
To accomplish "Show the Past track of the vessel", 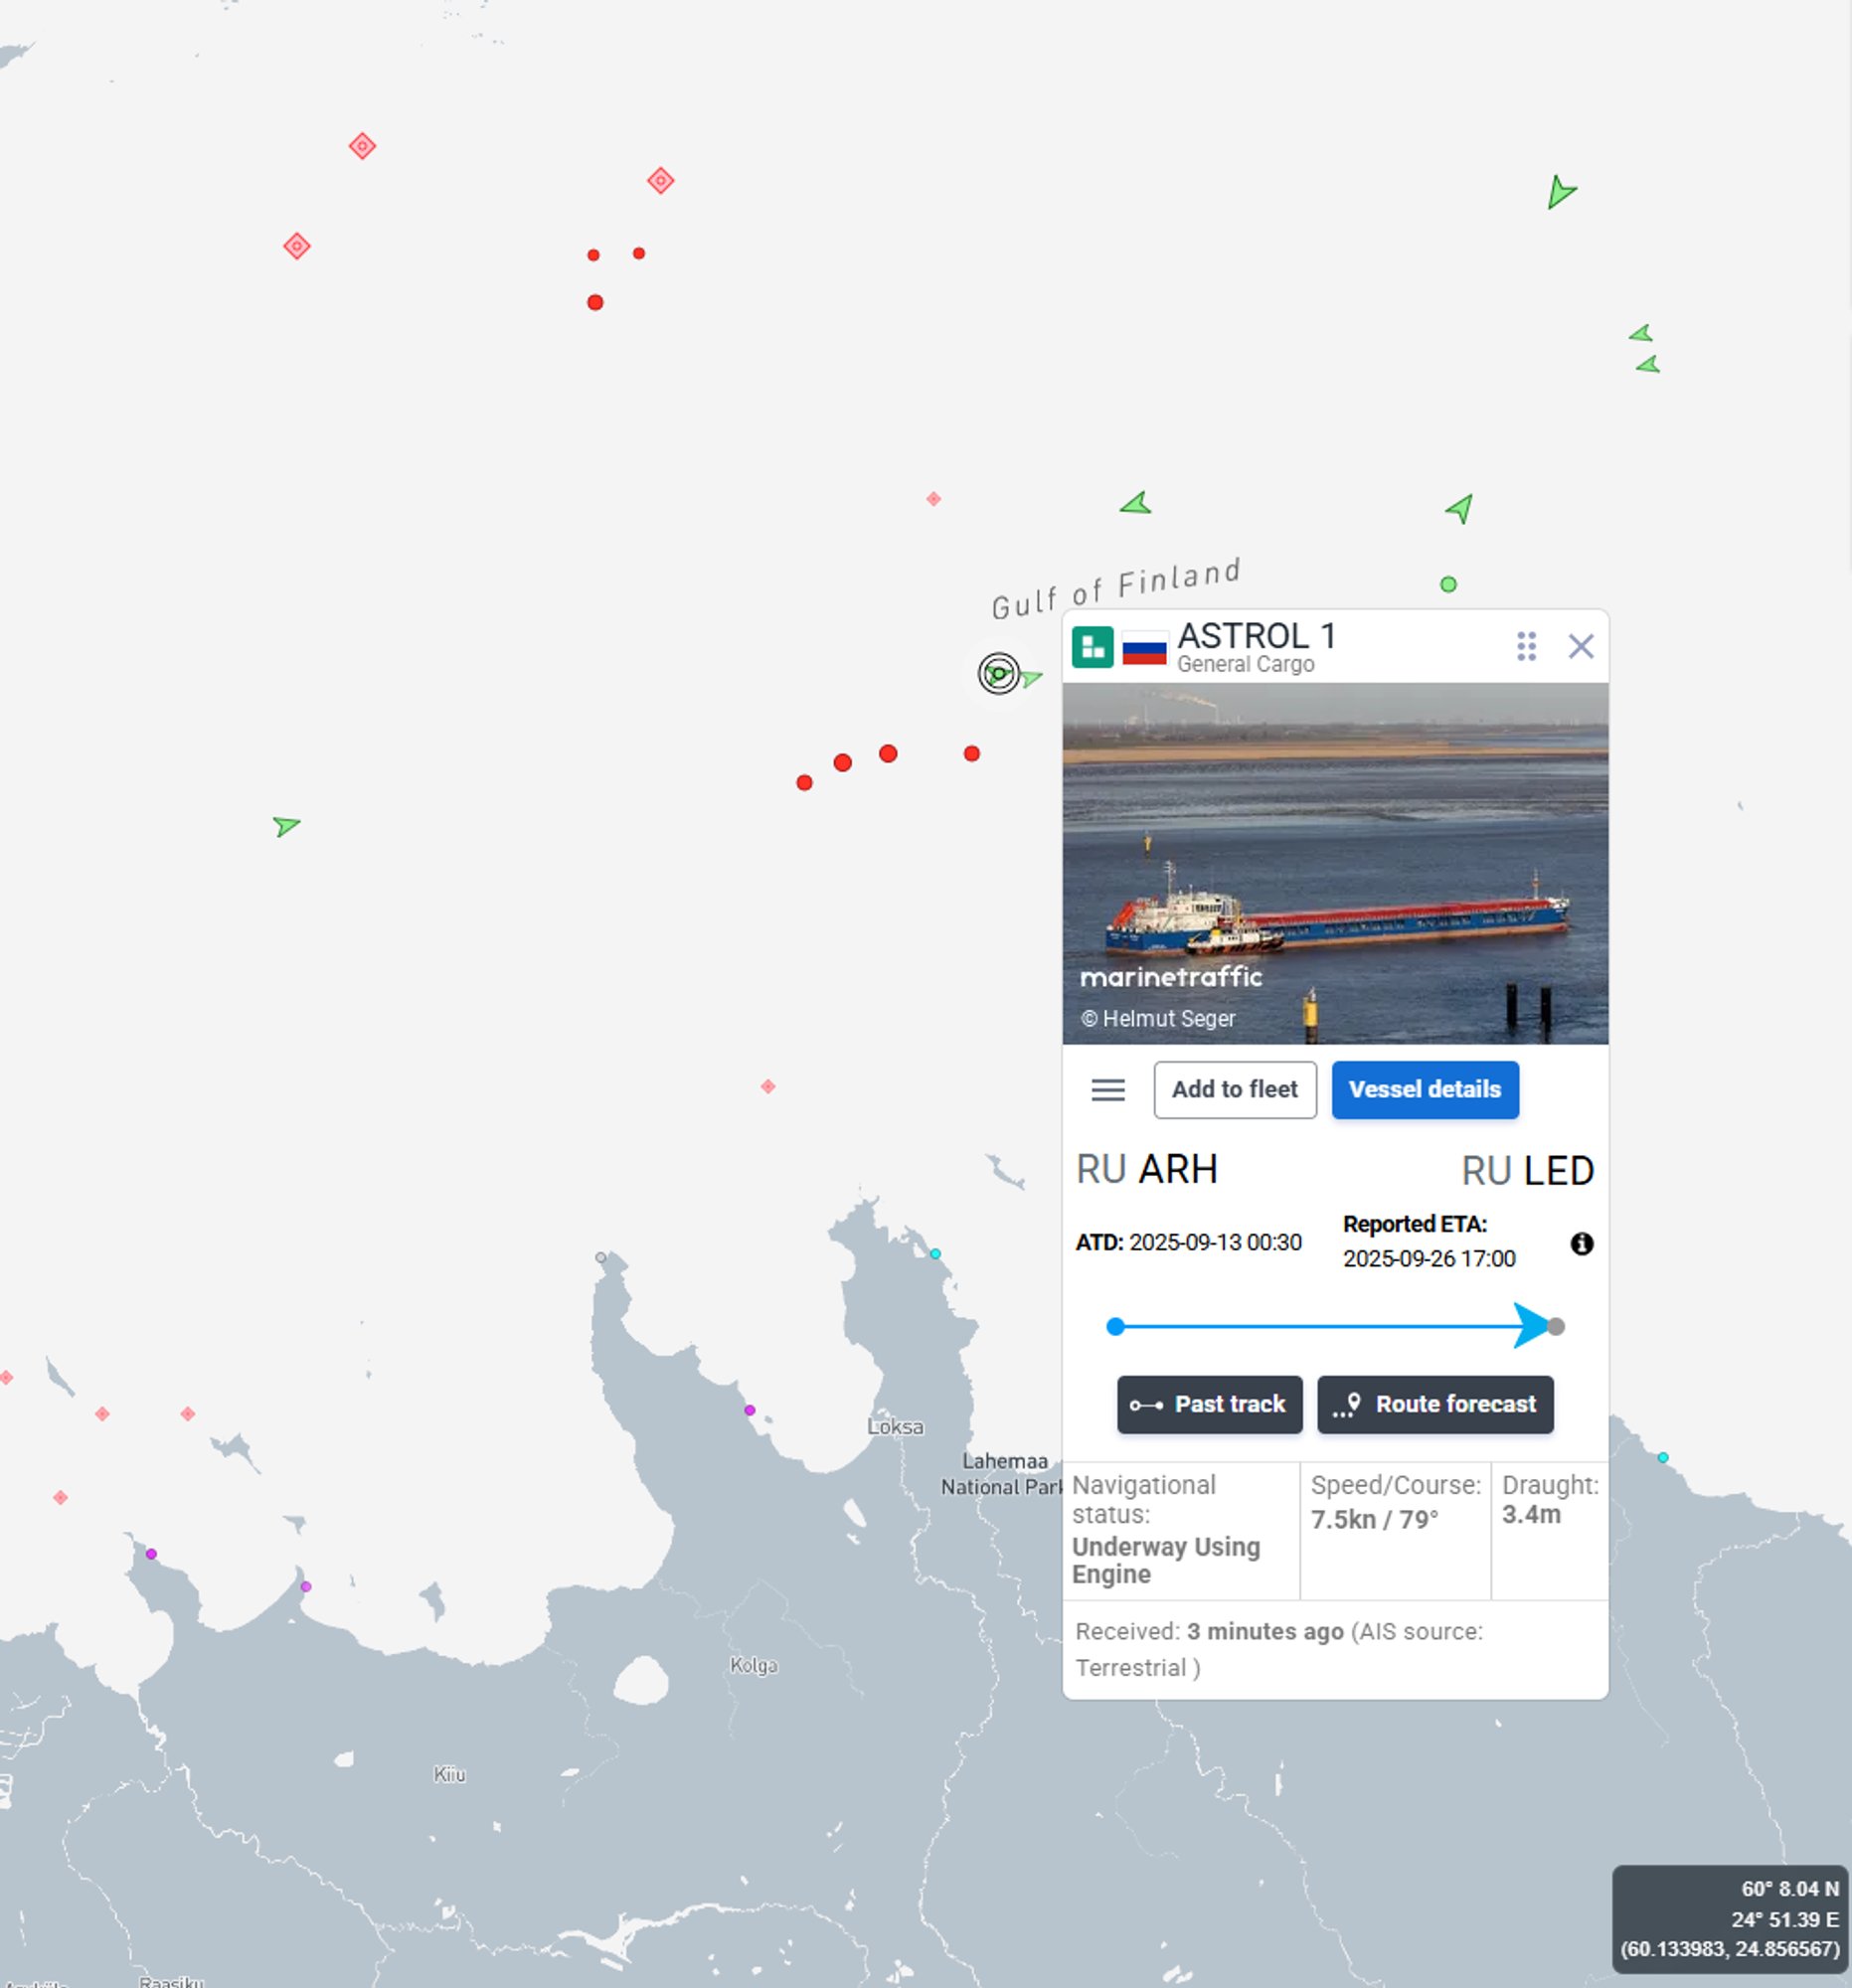I will [x=1209, y=1404].
